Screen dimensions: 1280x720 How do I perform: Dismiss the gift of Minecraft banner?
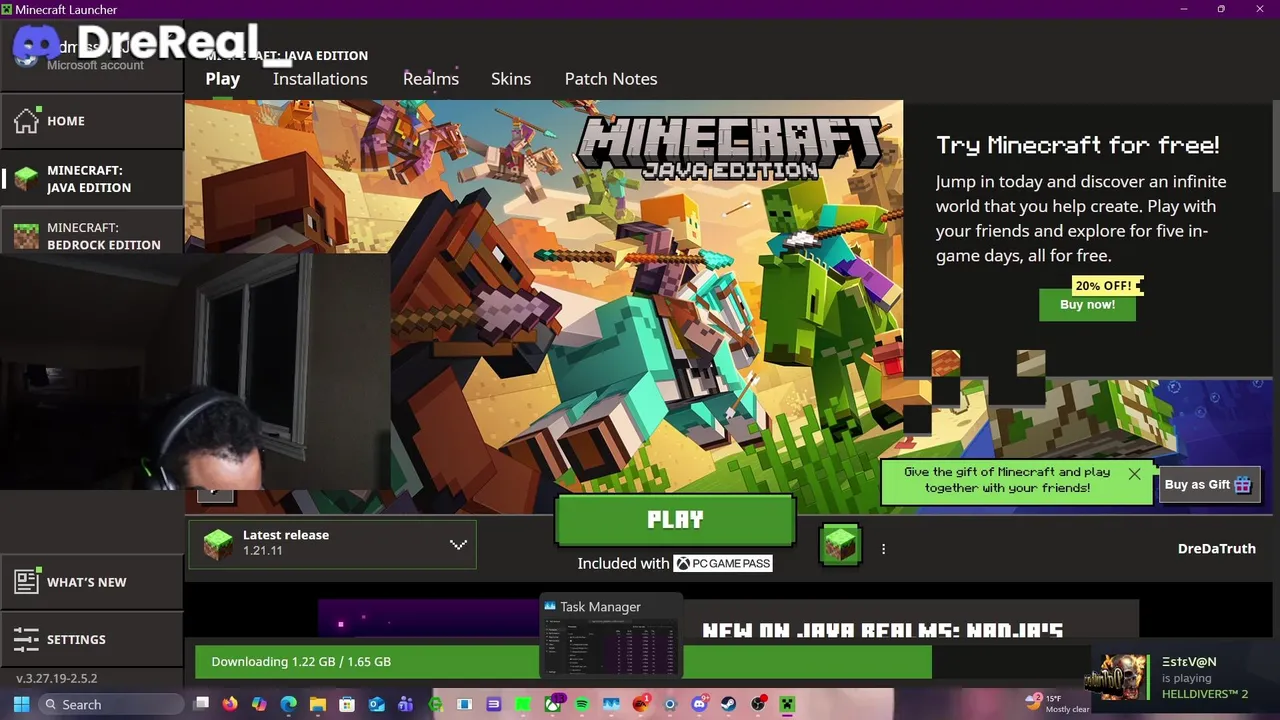[x=1134, y=474]
